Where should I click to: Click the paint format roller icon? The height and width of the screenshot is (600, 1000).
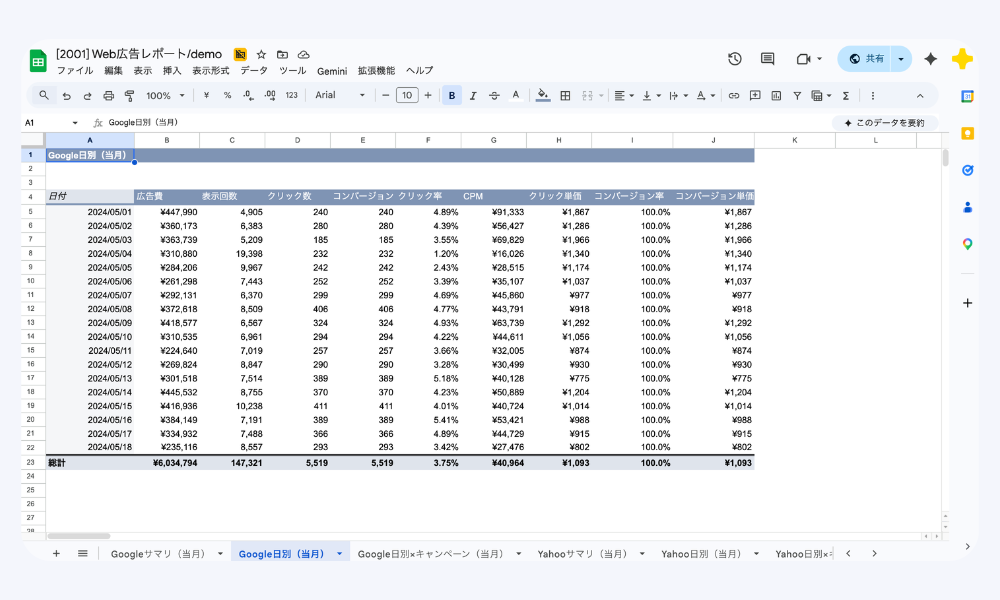129,96
